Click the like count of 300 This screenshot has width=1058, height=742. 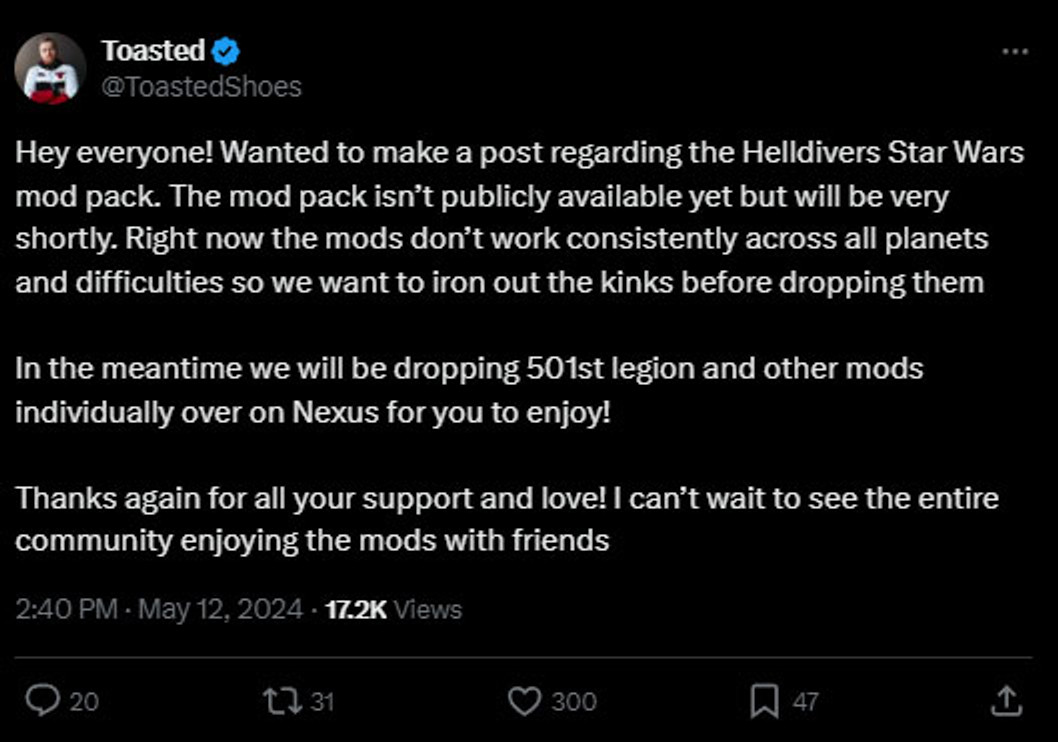pyautogui.click(x=574, y=702)
